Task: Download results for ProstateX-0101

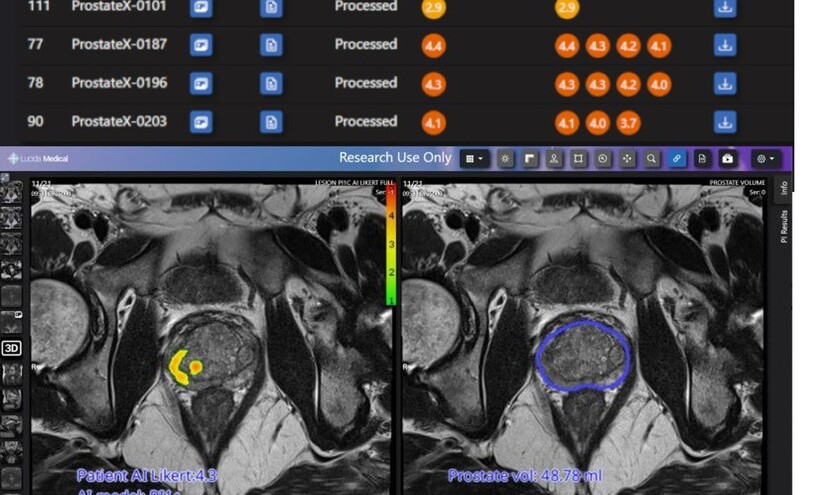Action: (725, 8)
